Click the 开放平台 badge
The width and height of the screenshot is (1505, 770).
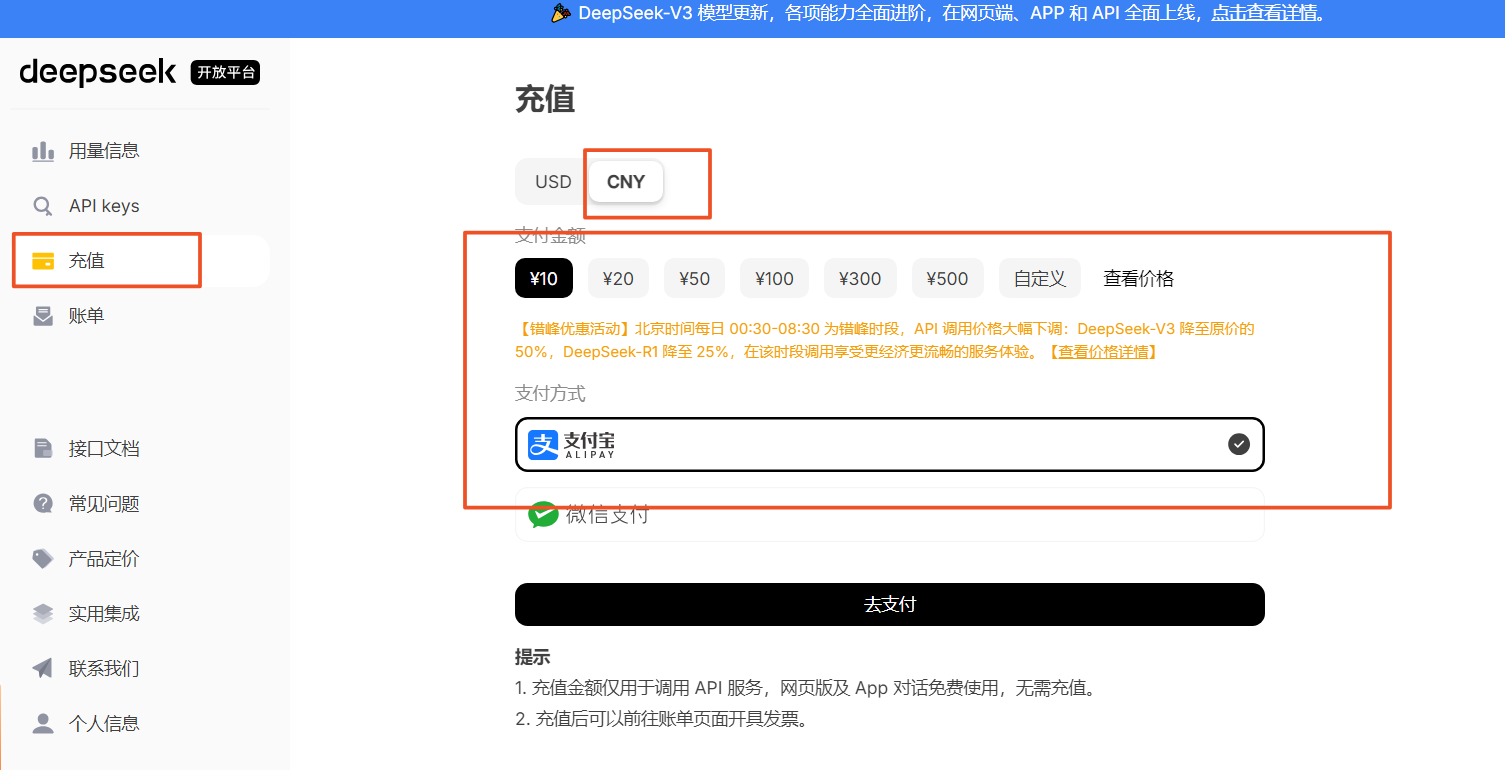pyautogui.click(x=225, y=72)
